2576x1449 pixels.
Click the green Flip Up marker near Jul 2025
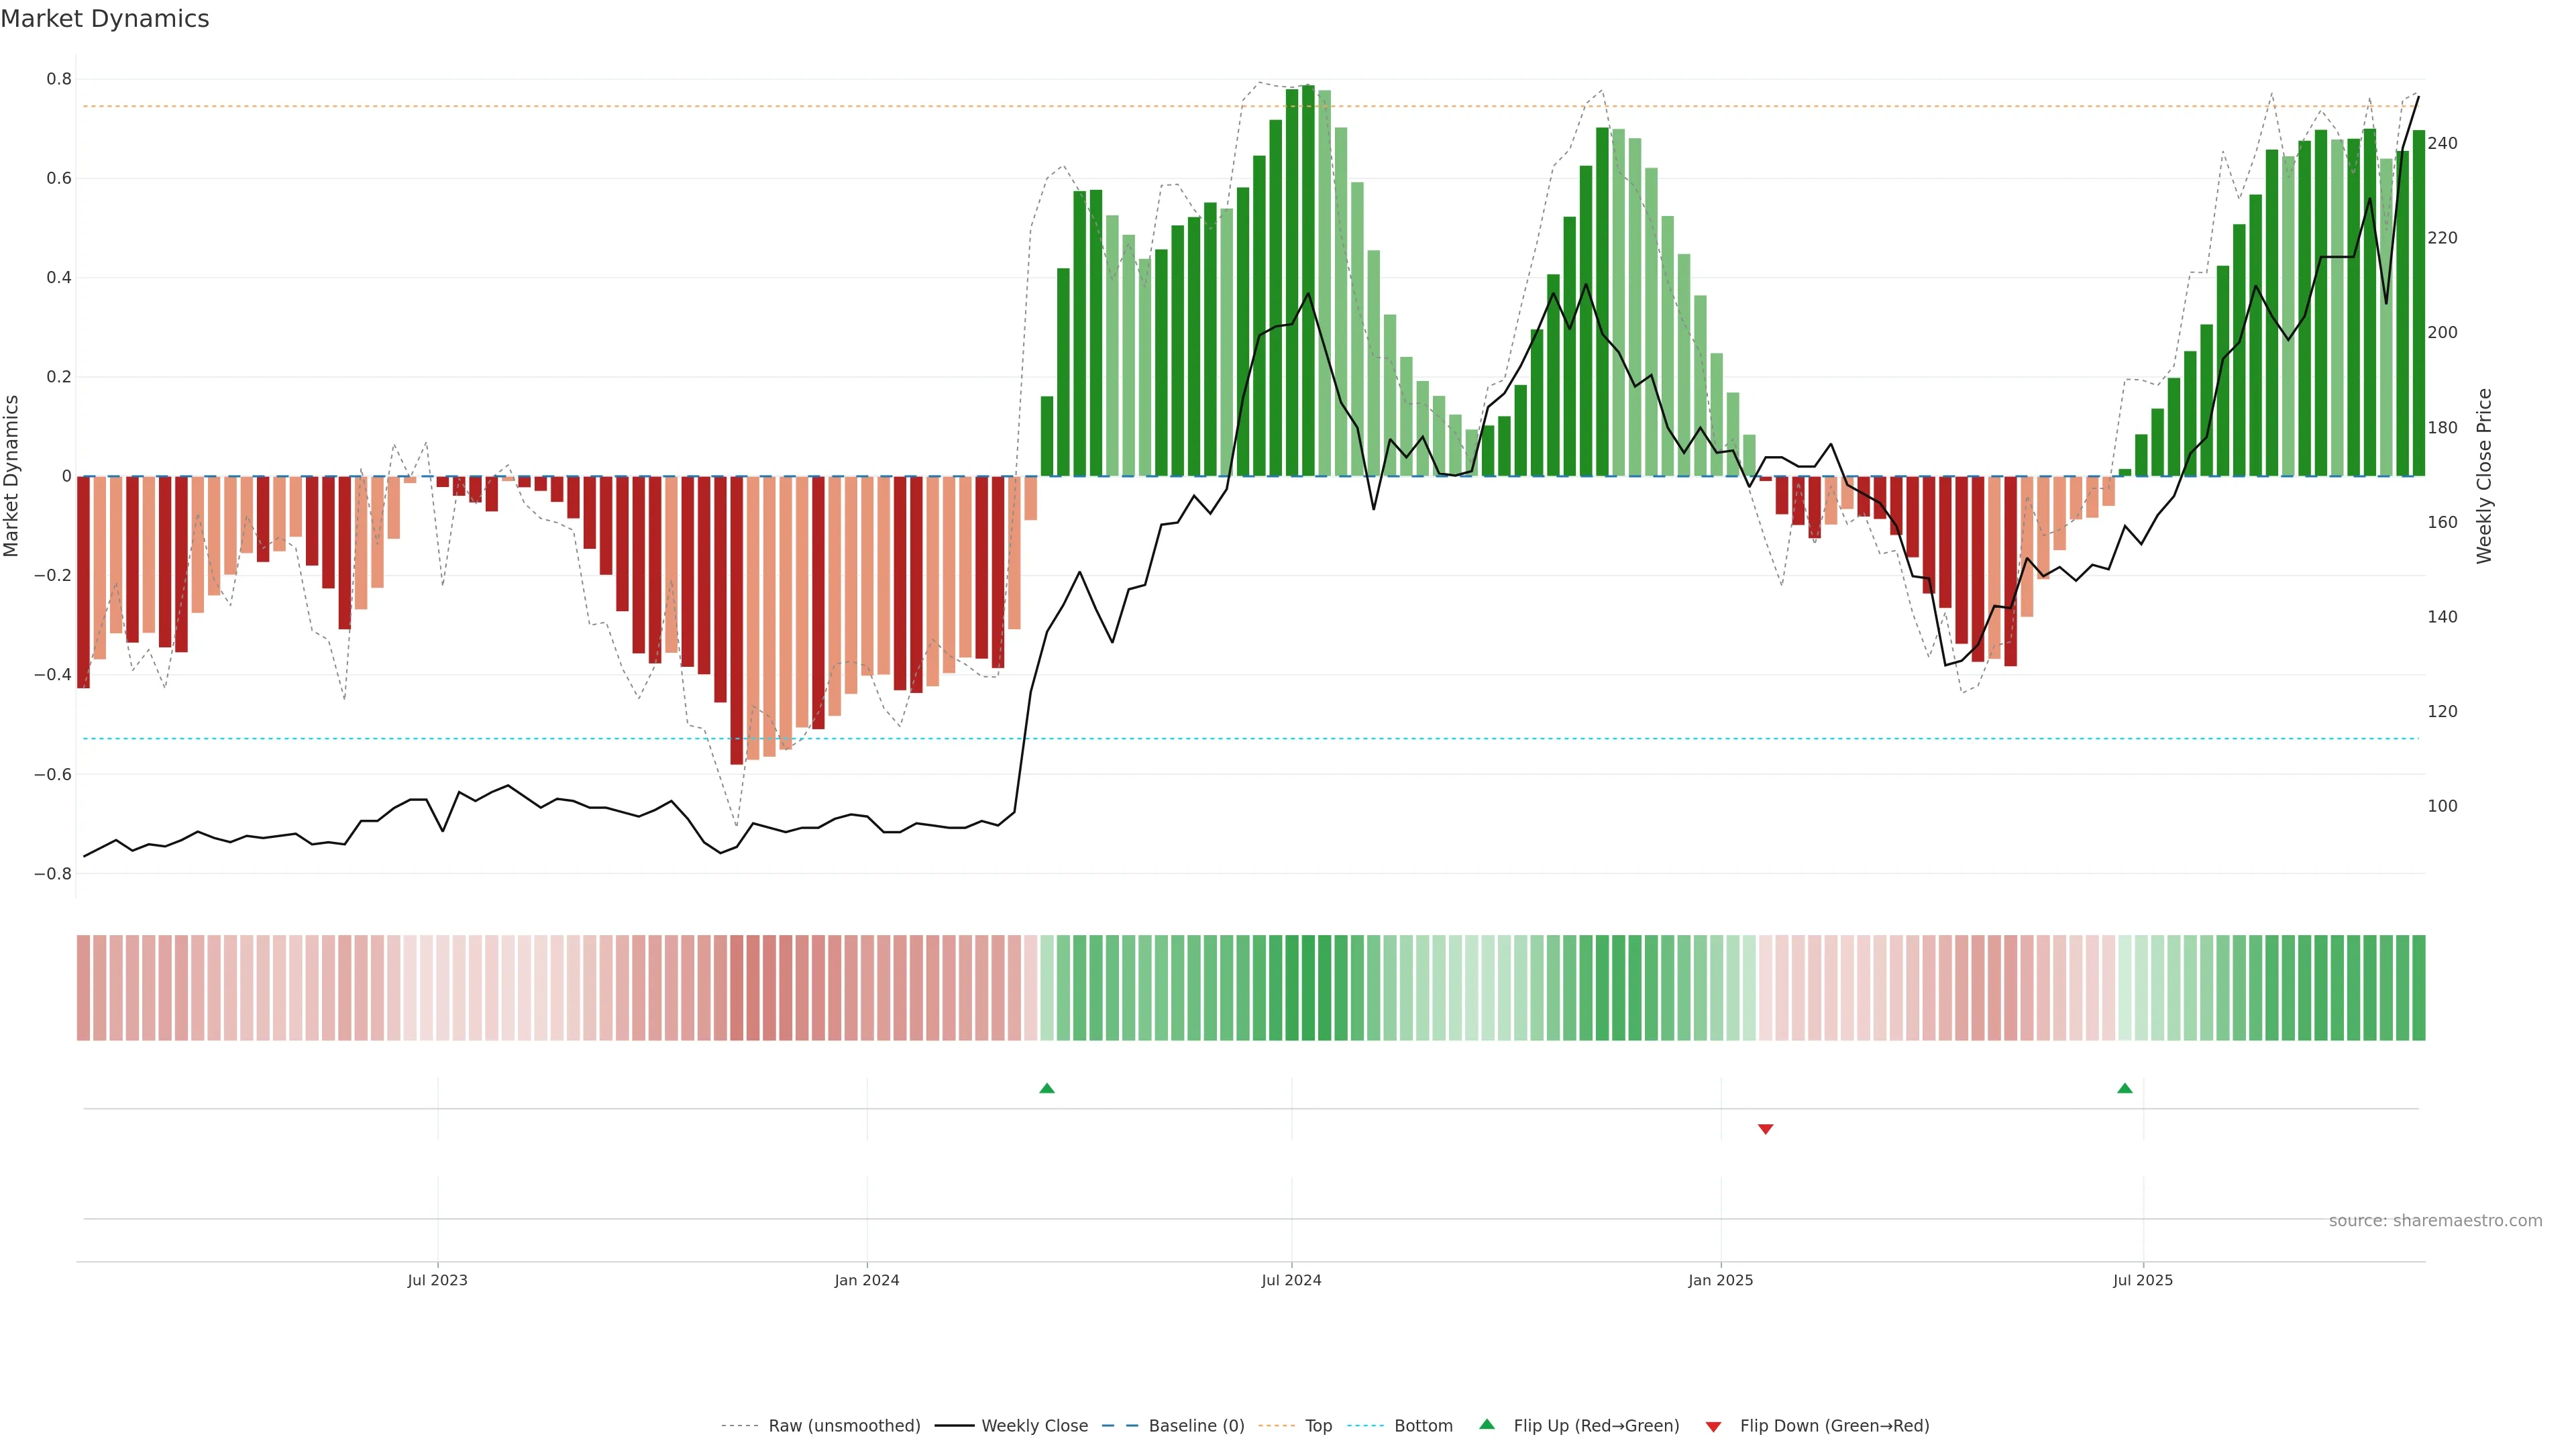[x=2125, y=1088]
